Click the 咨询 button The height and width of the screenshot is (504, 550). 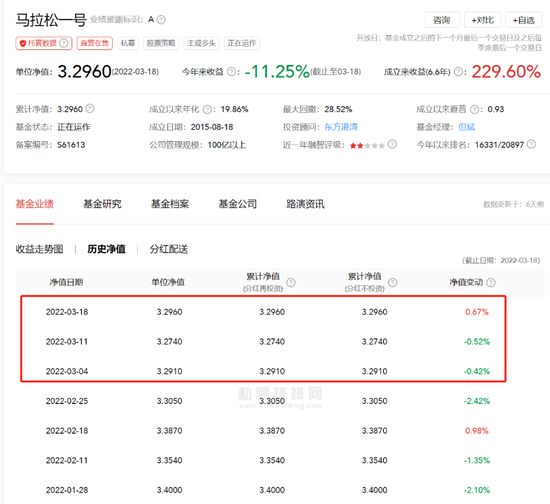pyautogui.click(x=442, y=20)
